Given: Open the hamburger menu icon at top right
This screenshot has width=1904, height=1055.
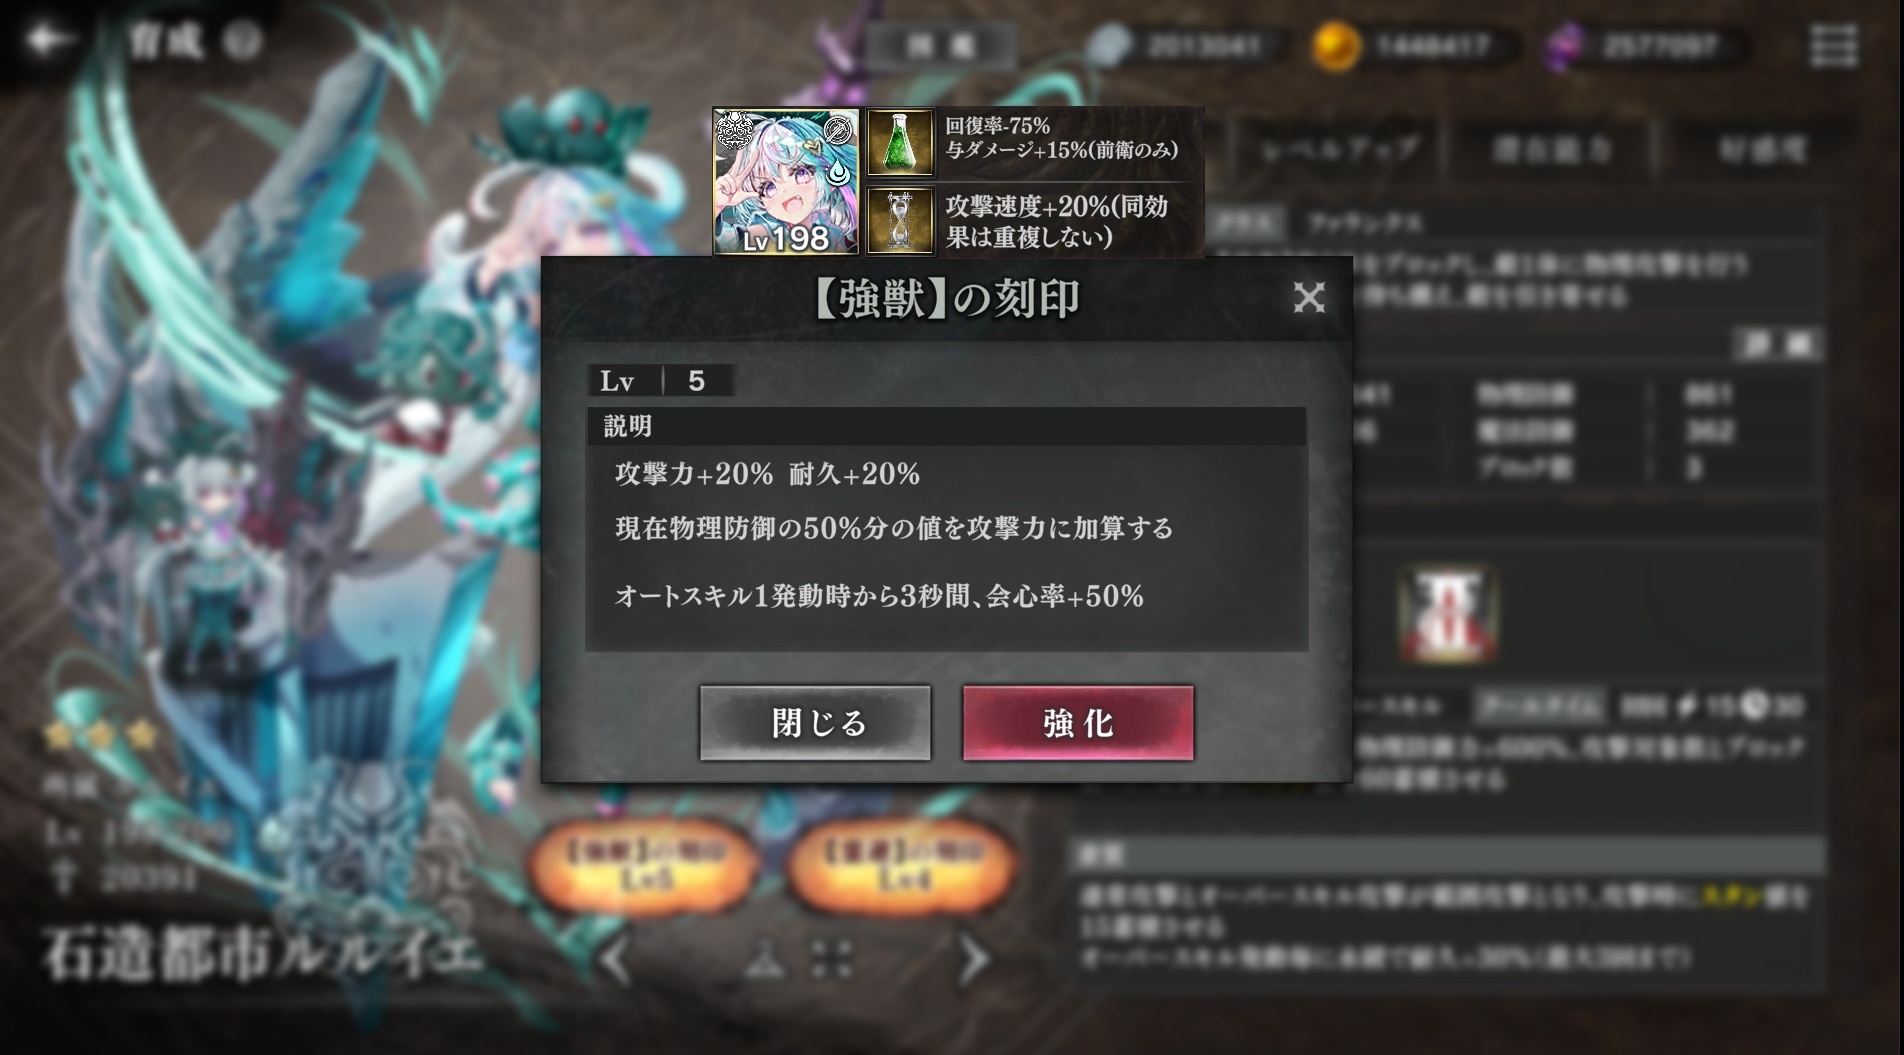Looking at the screenshot, I should tap(1834, 46).
